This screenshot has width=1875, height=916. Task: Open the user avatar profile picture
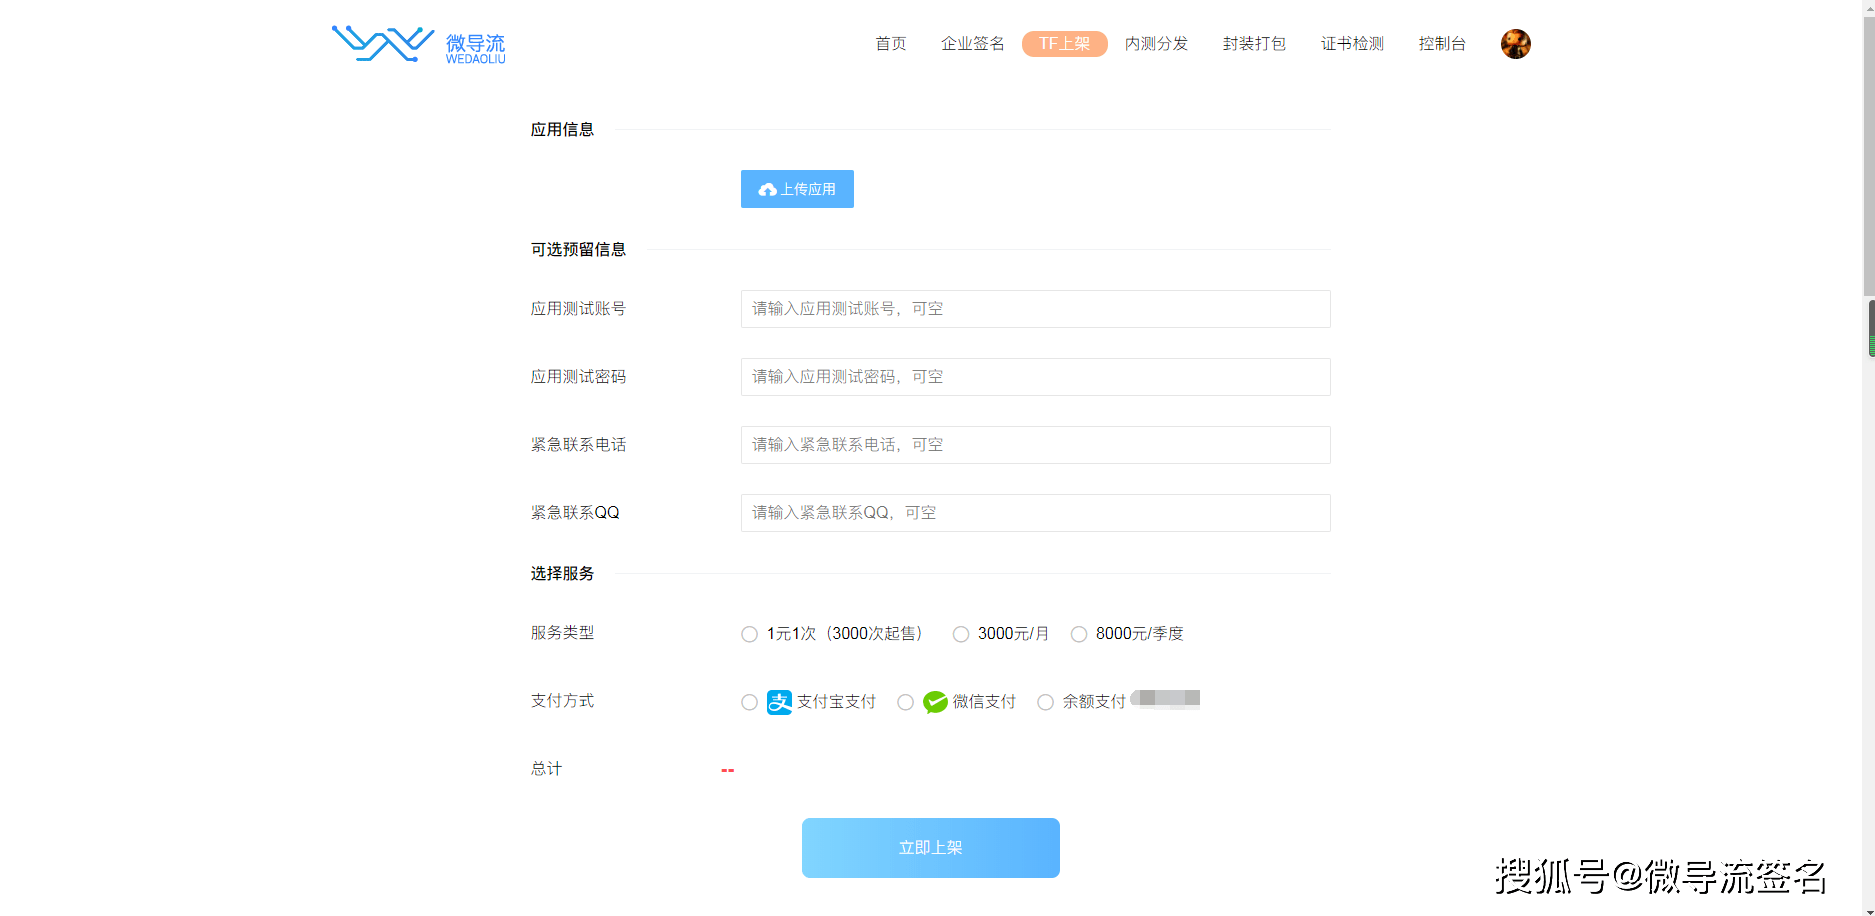coord(1515,44)
